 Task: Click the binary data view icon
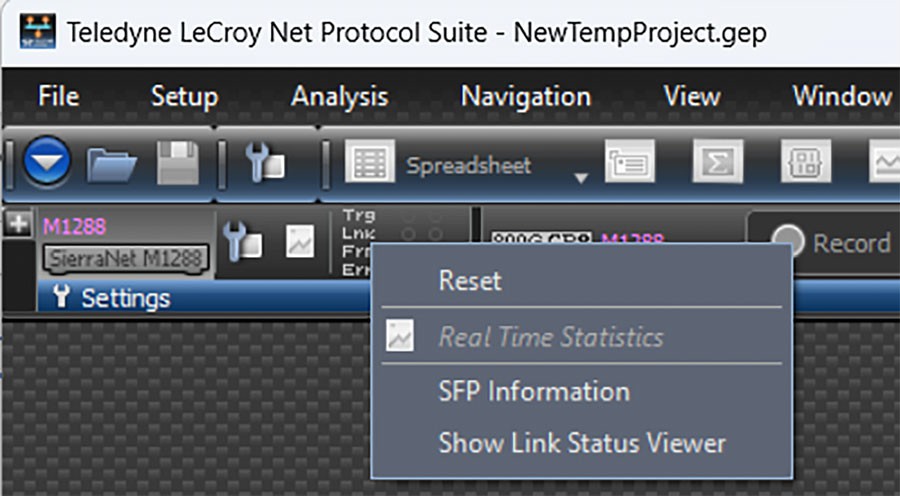click(806, 161)
